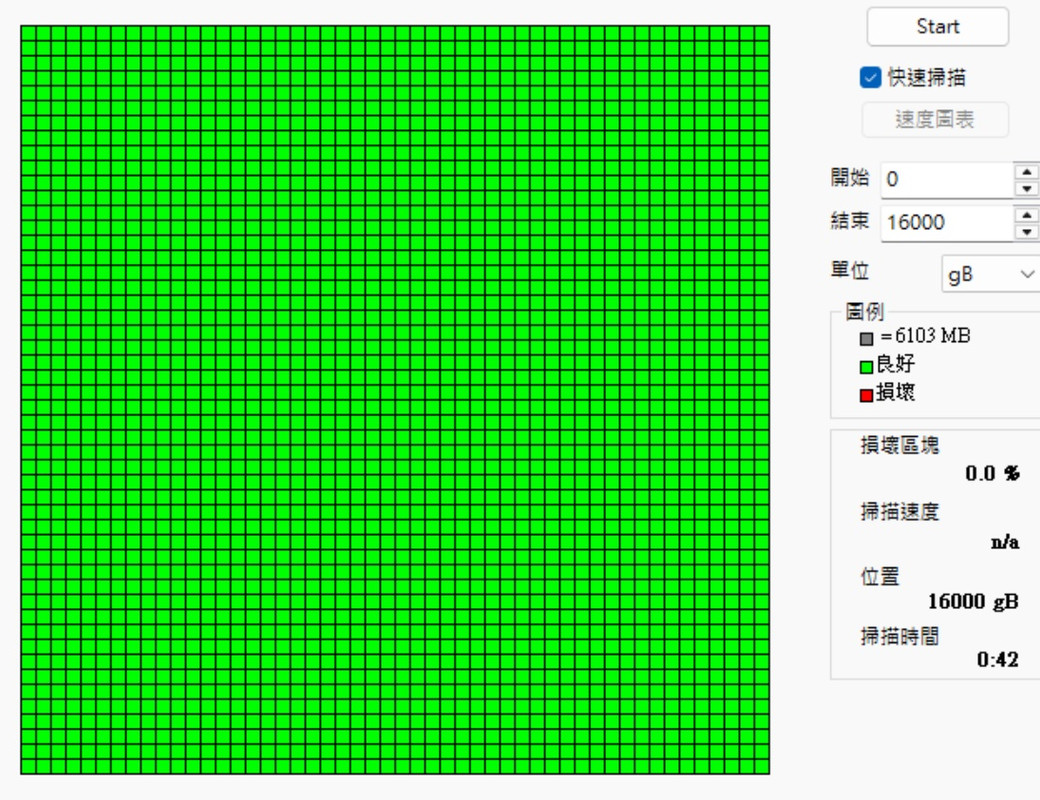Click the 結束 label text
Viewport: 1040px width, 800px height.
[850, 220]
